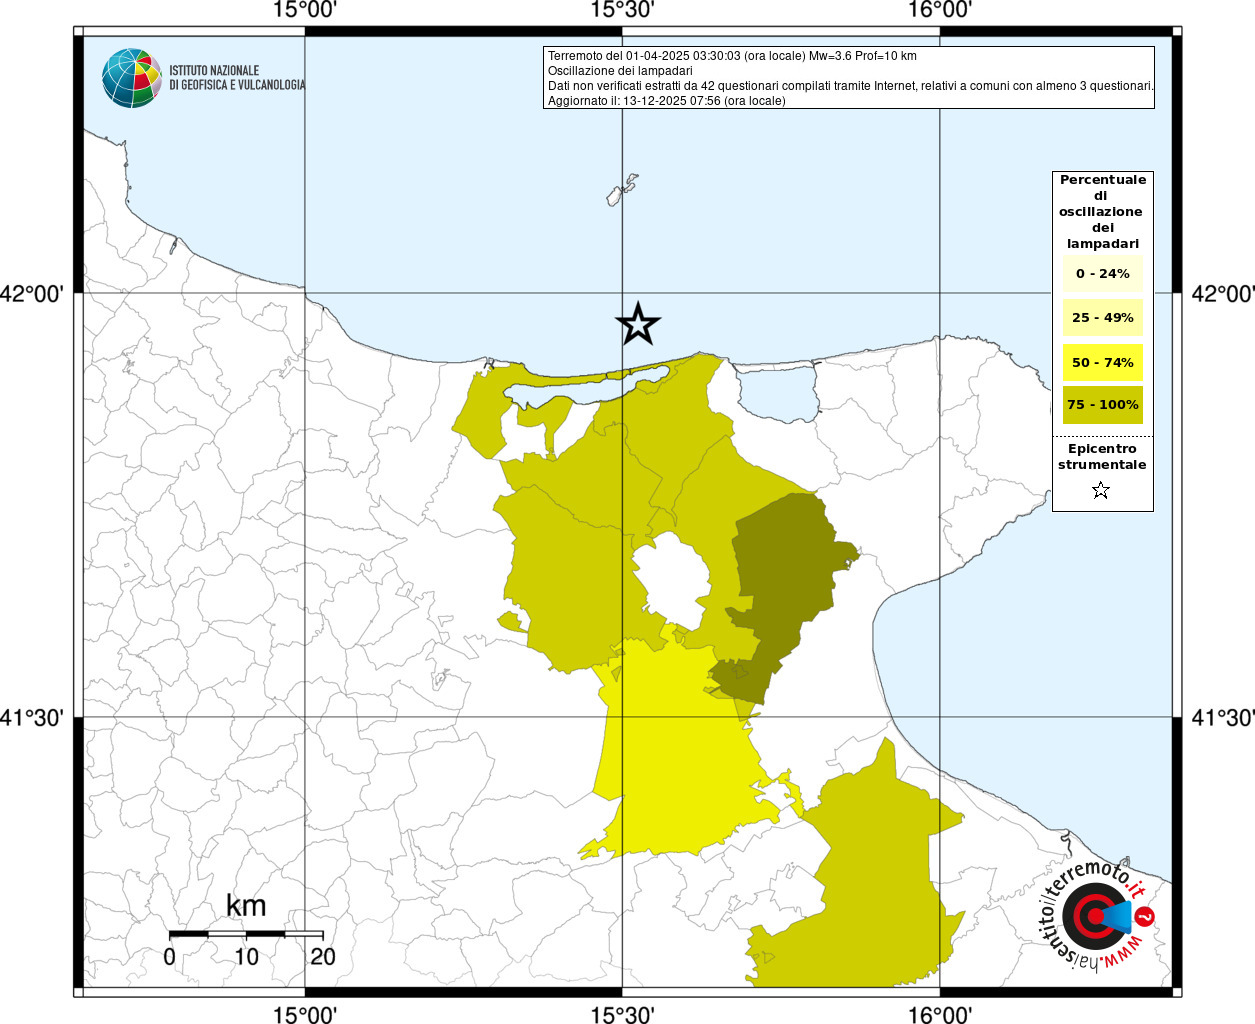This screenshot has height=1024, width=1255.
Task: Click the bottom 15°00' longitude label
Action: point(305,1014)
